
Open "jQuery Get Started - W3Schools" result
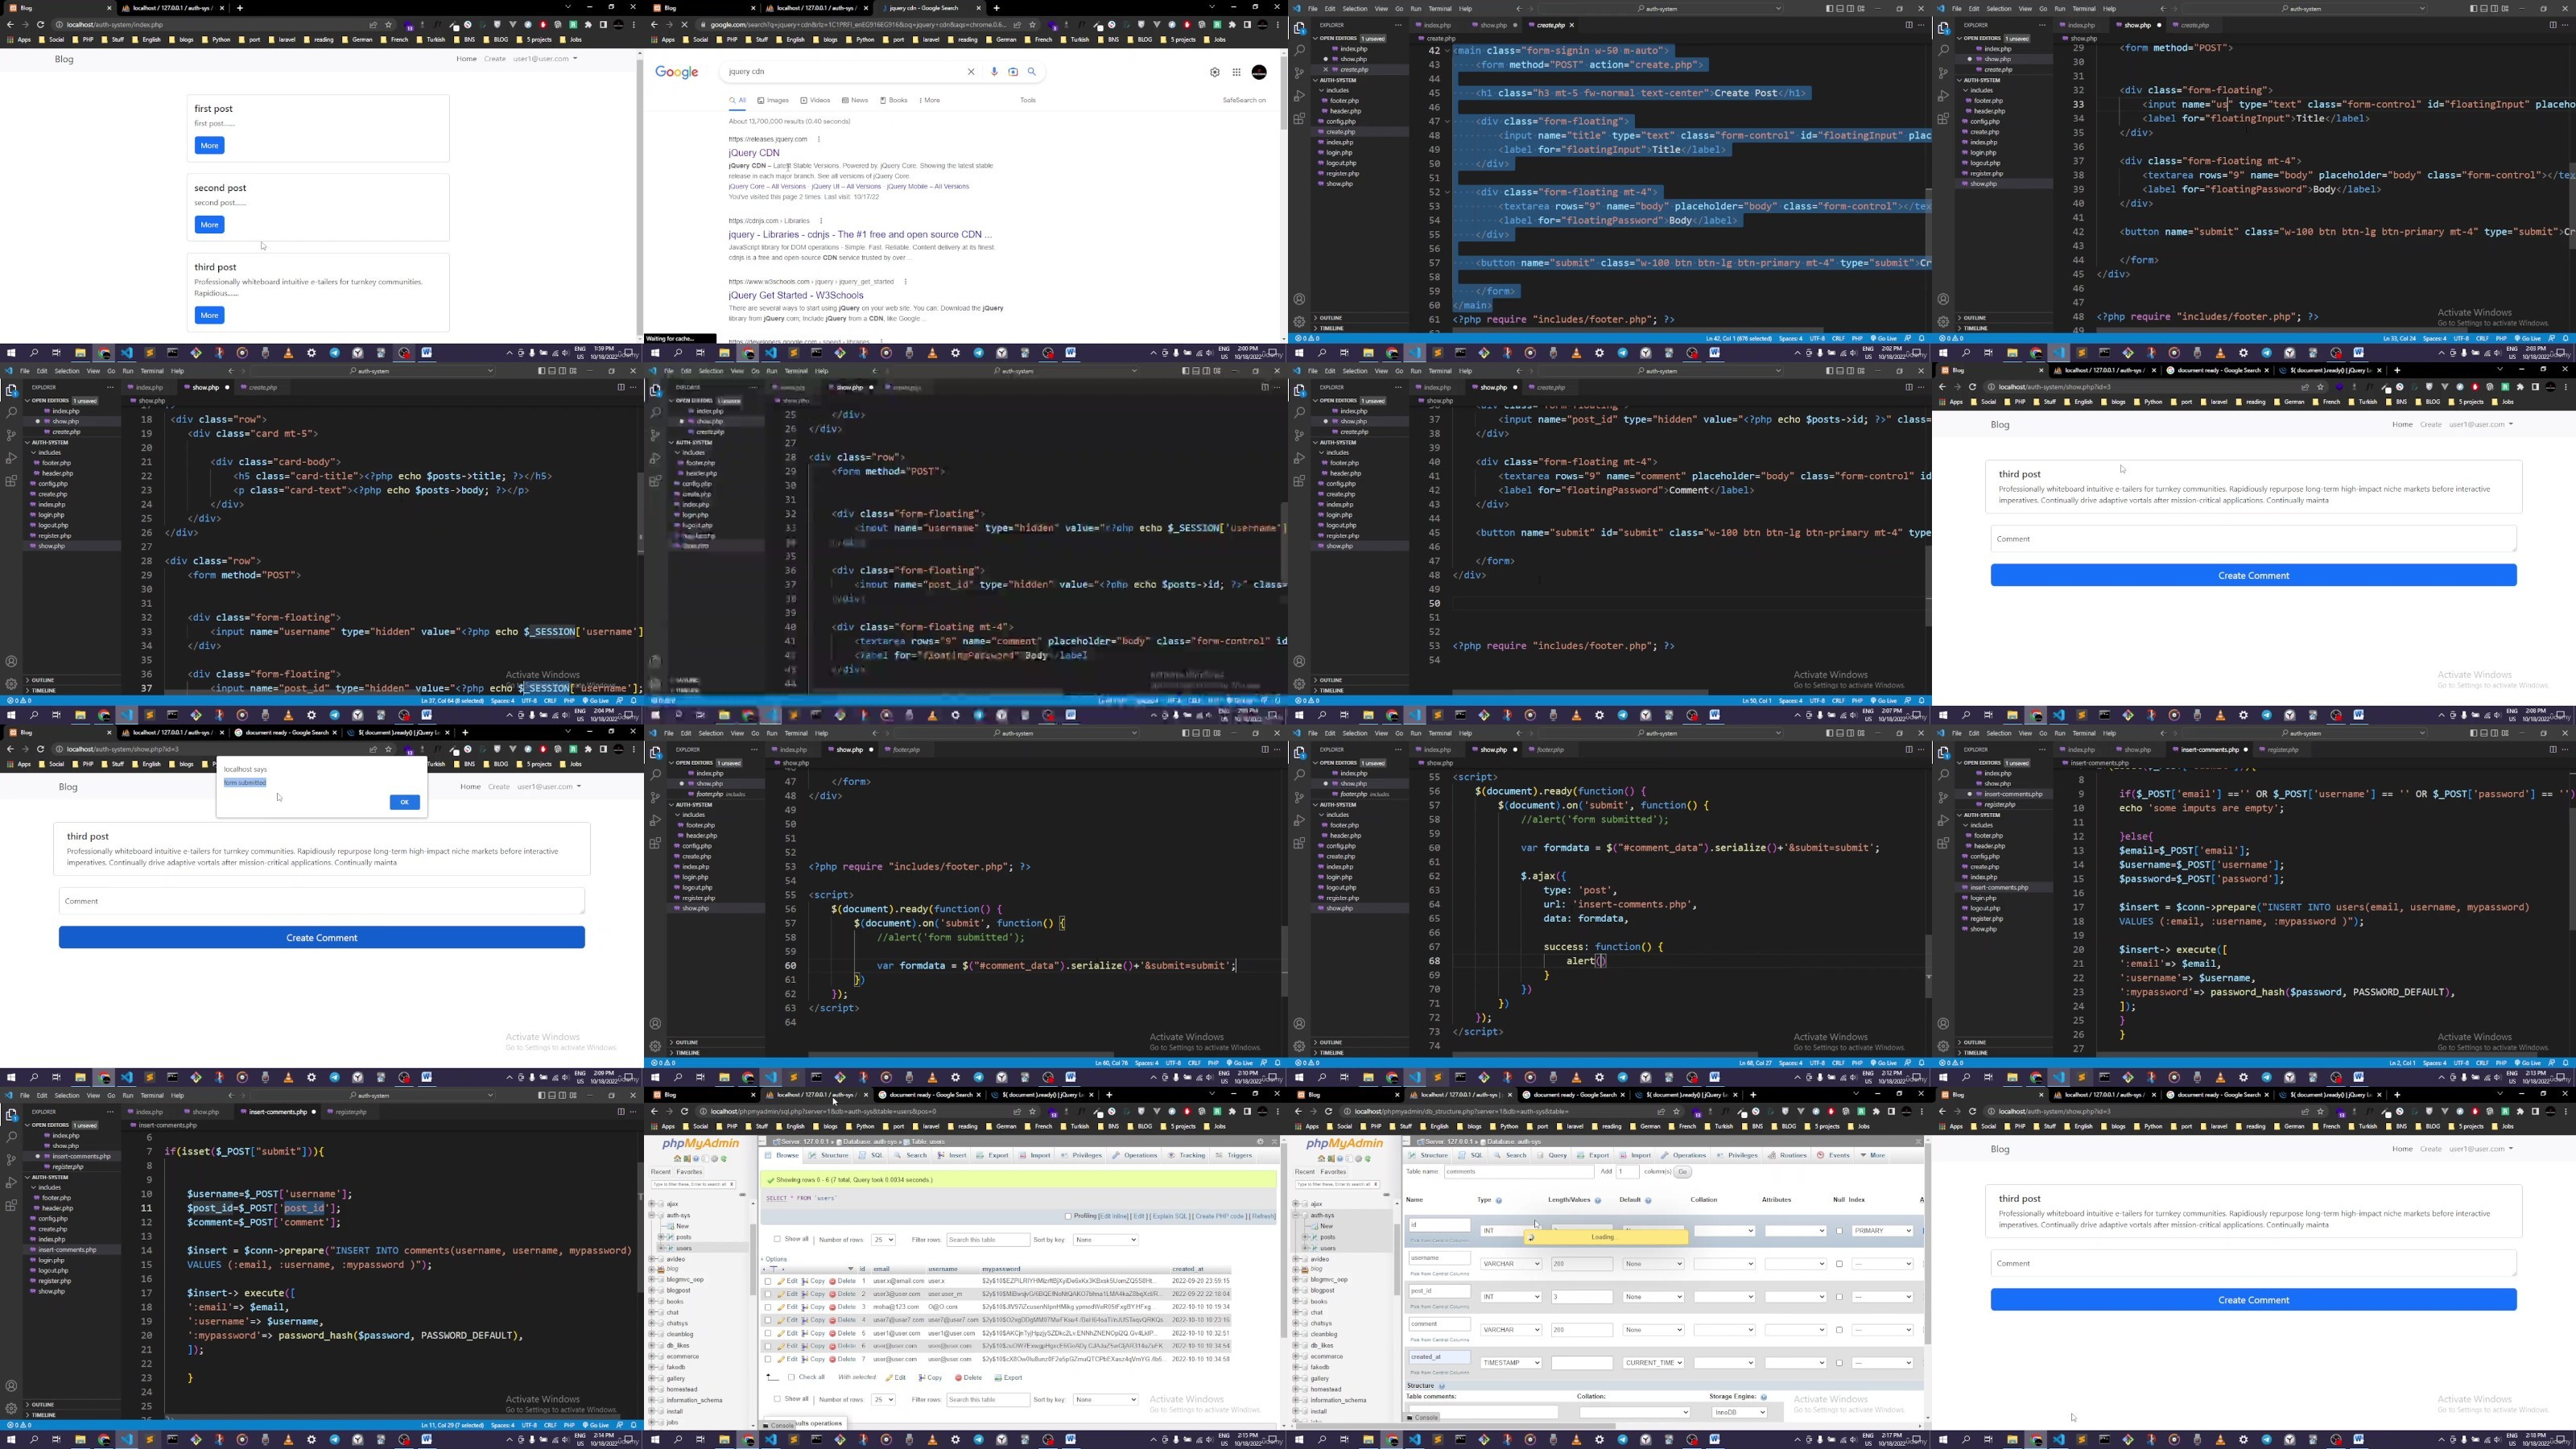[x=796, y=295]
